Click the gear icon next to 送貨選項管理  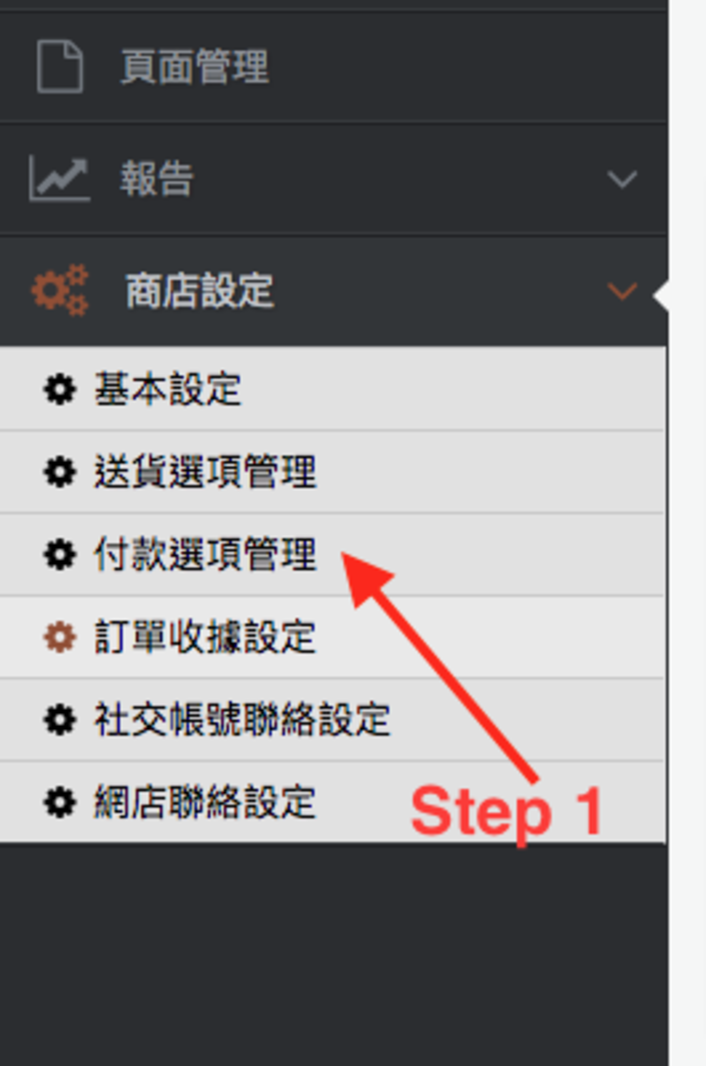[60, 472]
